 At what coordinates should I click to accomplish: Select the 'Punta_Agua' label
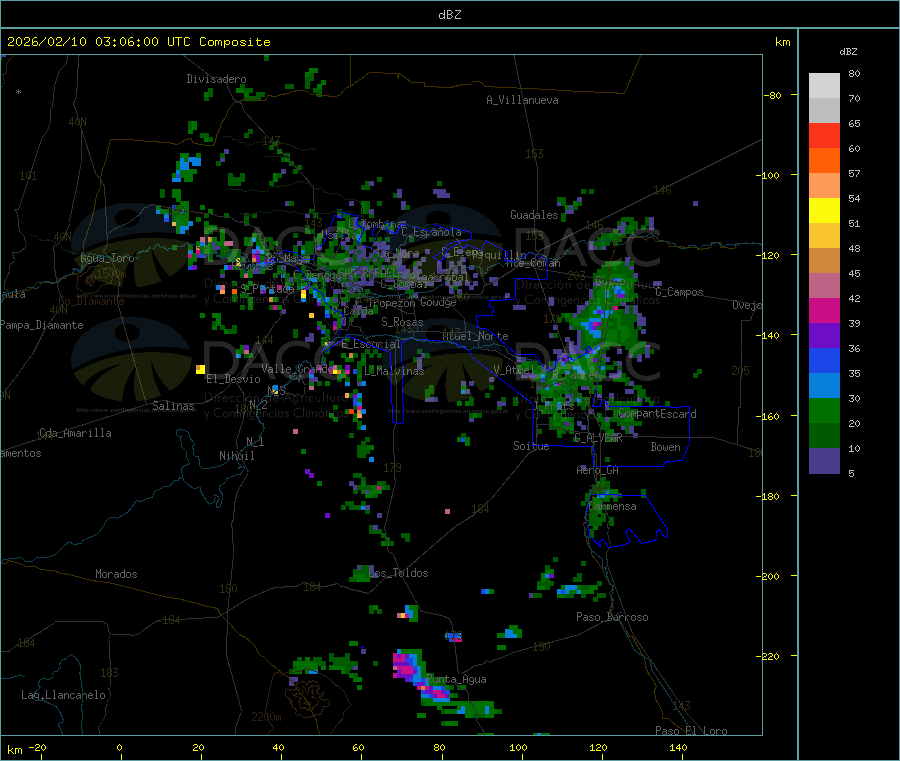(456, 679)
